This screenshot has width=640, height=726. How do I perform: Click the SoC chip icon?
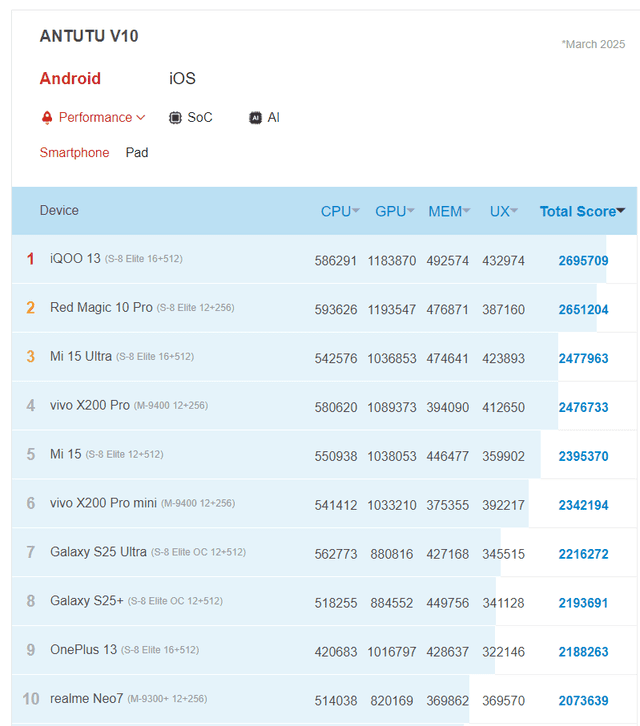175,118
